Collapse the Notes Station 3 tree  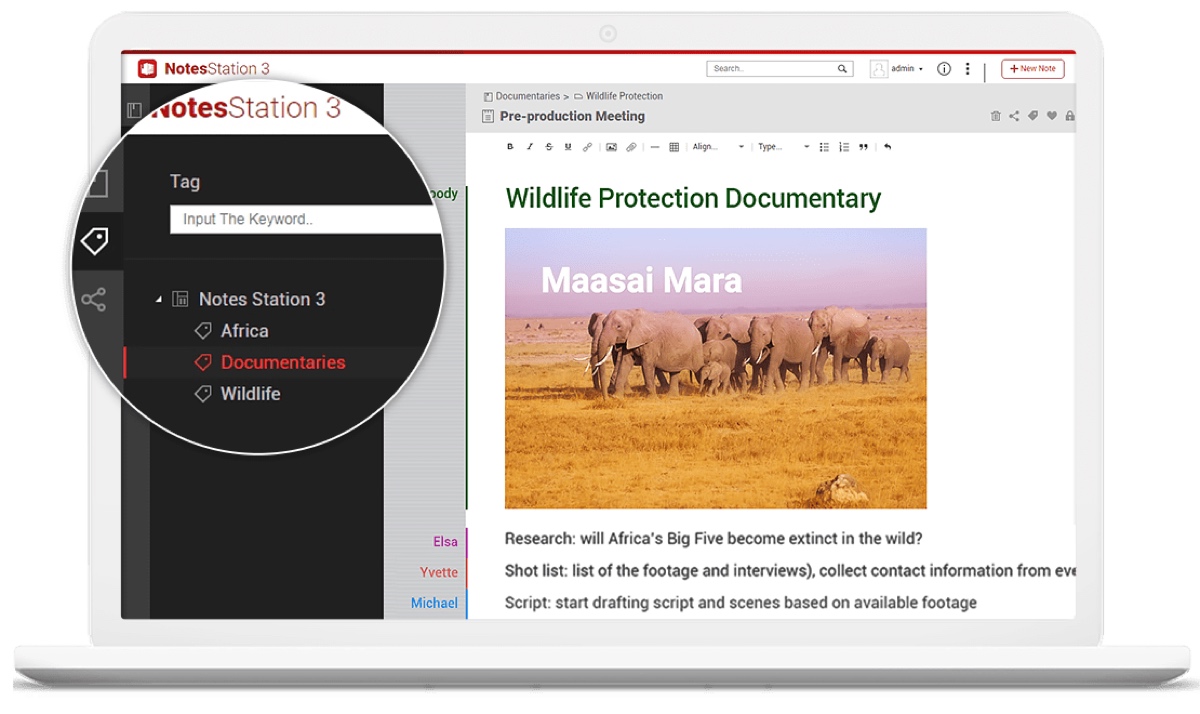tap(159, 300)
